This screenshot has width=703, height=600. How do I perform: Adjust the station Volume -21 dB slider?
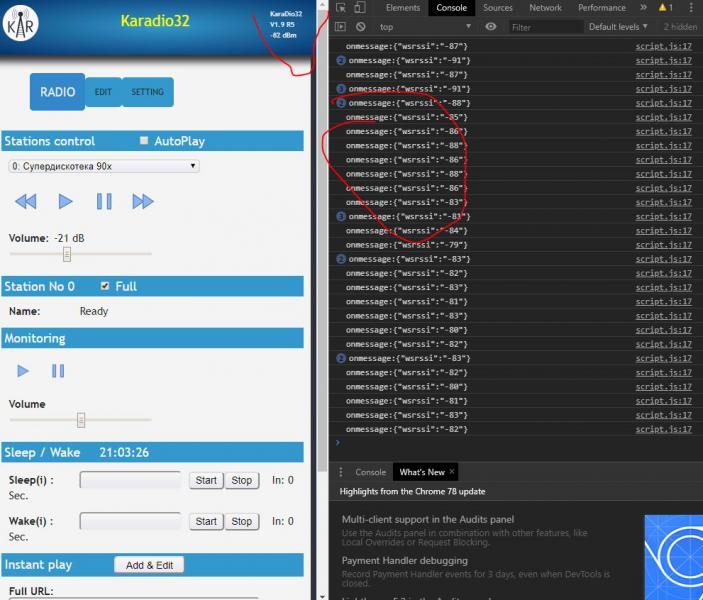click(x=67, y=254)
